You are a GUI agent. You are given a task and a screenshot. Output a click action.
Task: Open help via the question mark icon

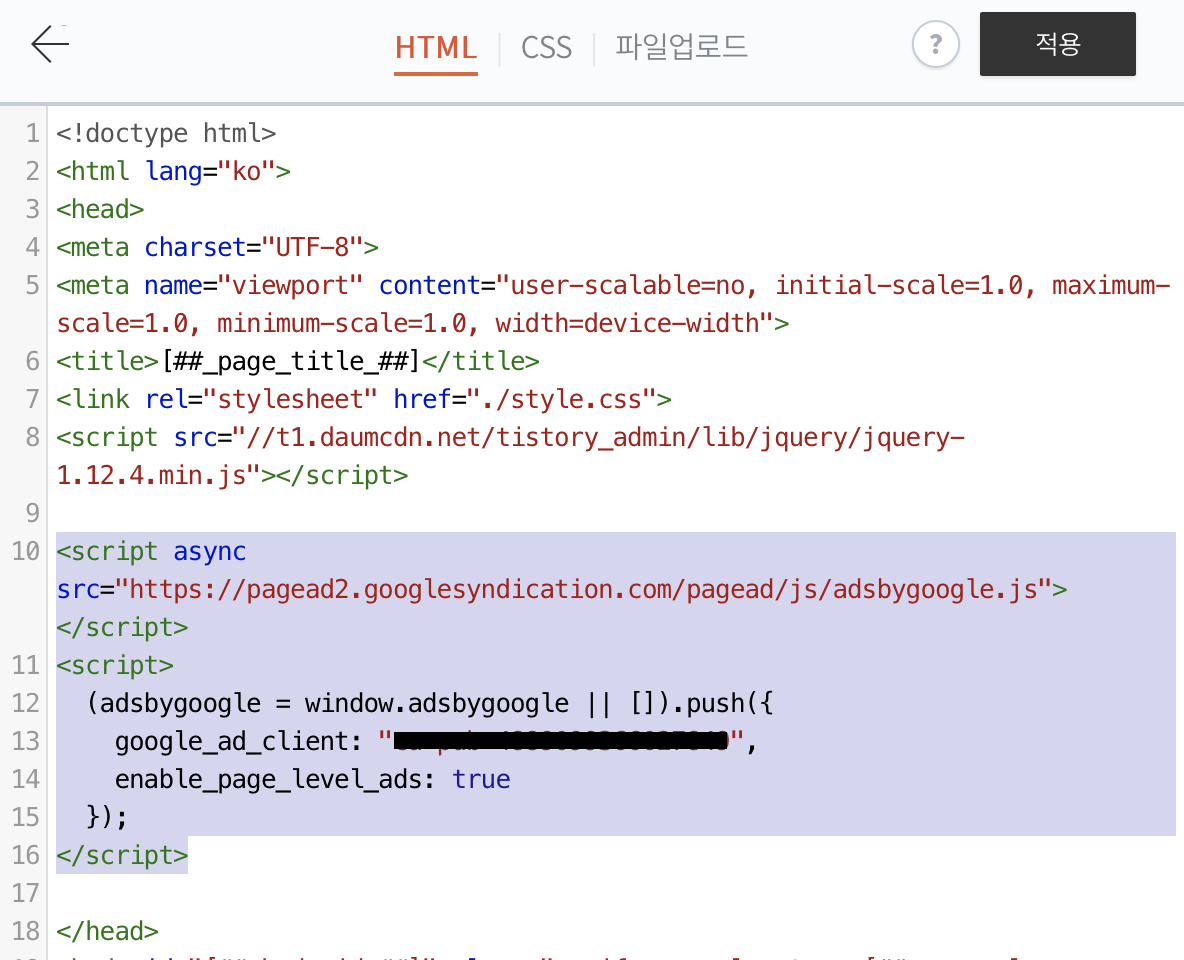pos(936,45)
